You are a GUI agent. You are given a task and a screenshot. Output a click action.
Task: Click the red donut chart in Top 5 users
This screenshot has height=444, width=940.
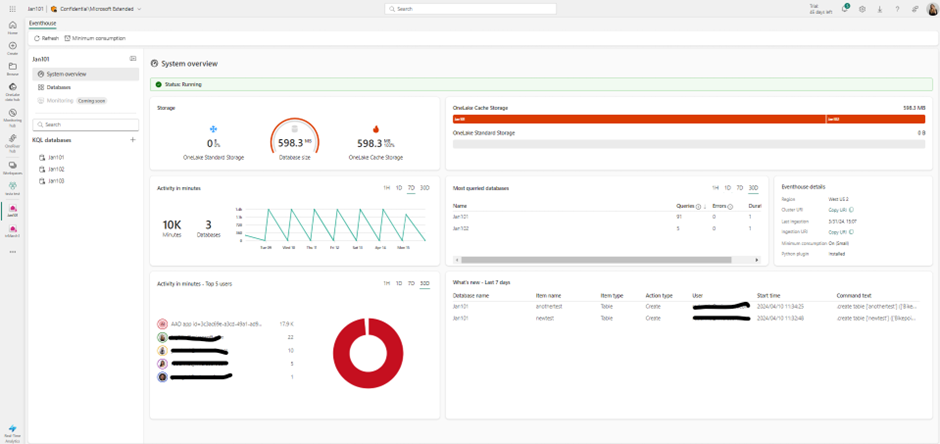point(367,353)
